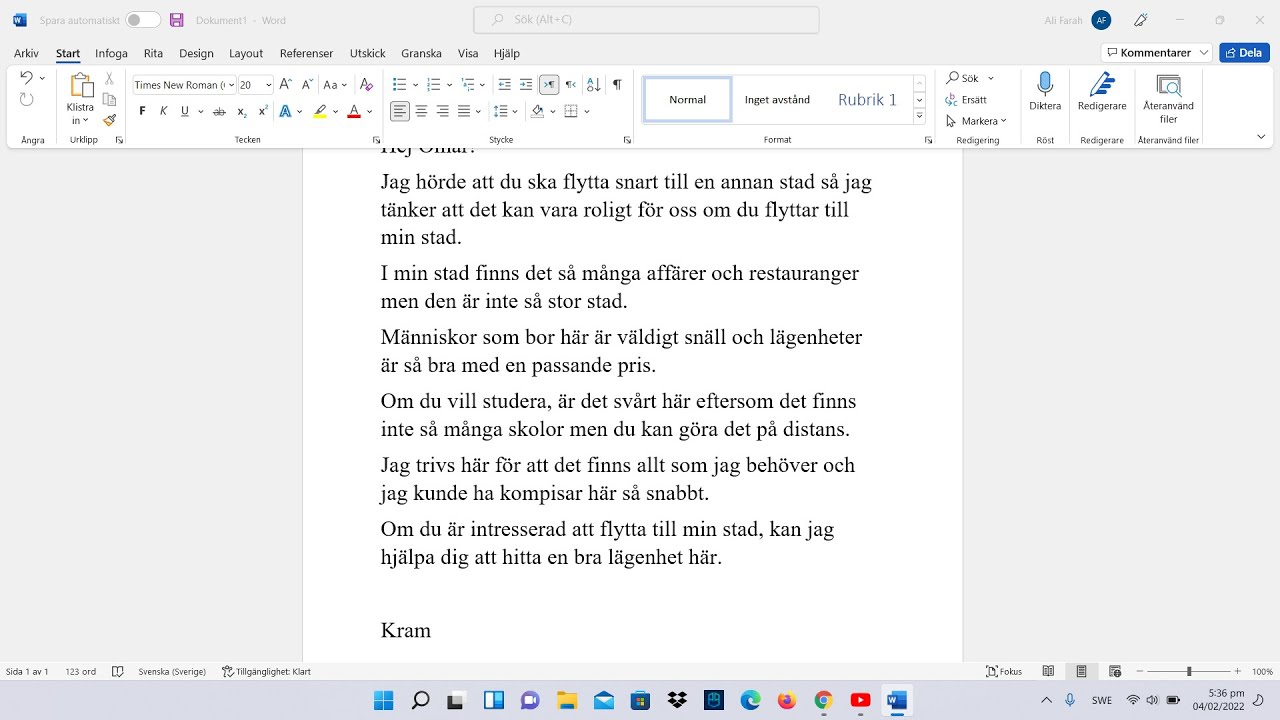Open the Times New Roman font dropdown

[x=231, y=85]
